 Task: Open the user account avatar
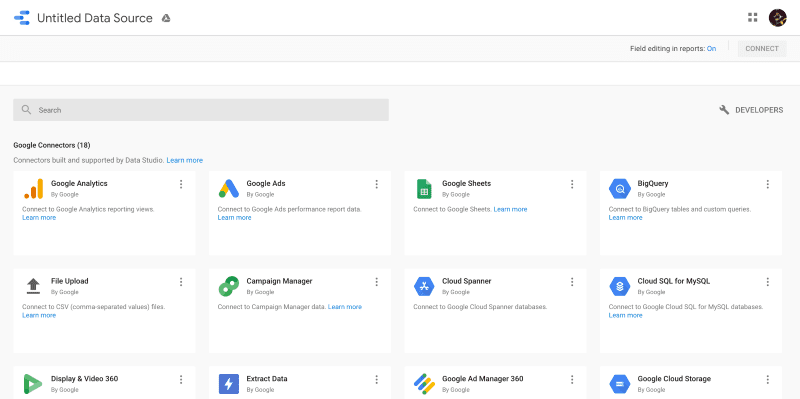(x=778, y=18)
